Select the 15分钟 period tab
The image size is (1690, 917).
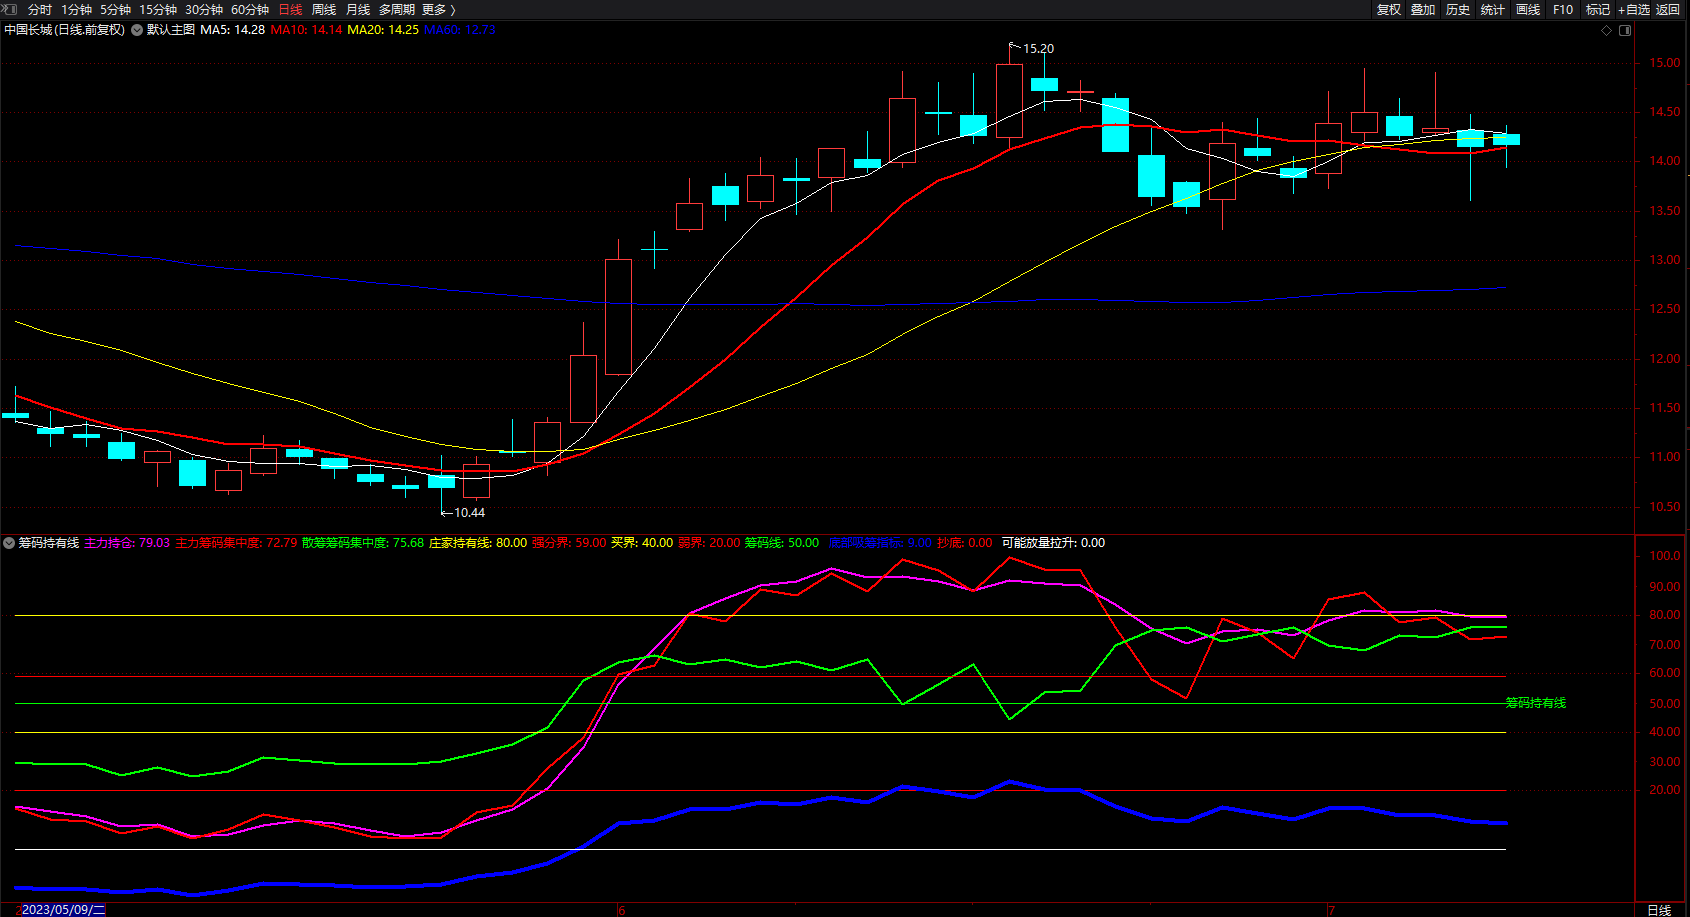158,10
